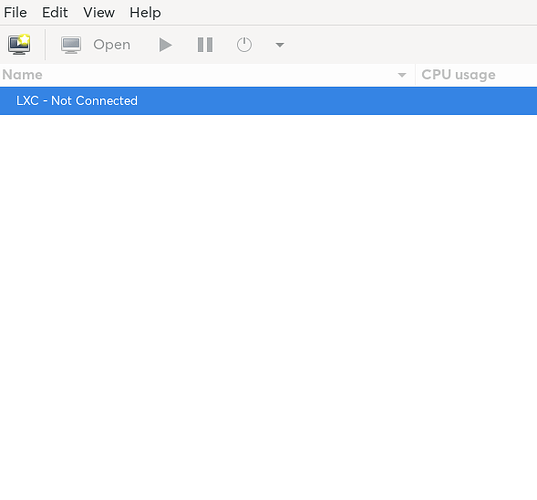Image resolution: width=537 pixels, height=500 pixels.
Task: Click the LXC row's CPU usage cell
Action: pyautogui.click(x=476, y=101)
